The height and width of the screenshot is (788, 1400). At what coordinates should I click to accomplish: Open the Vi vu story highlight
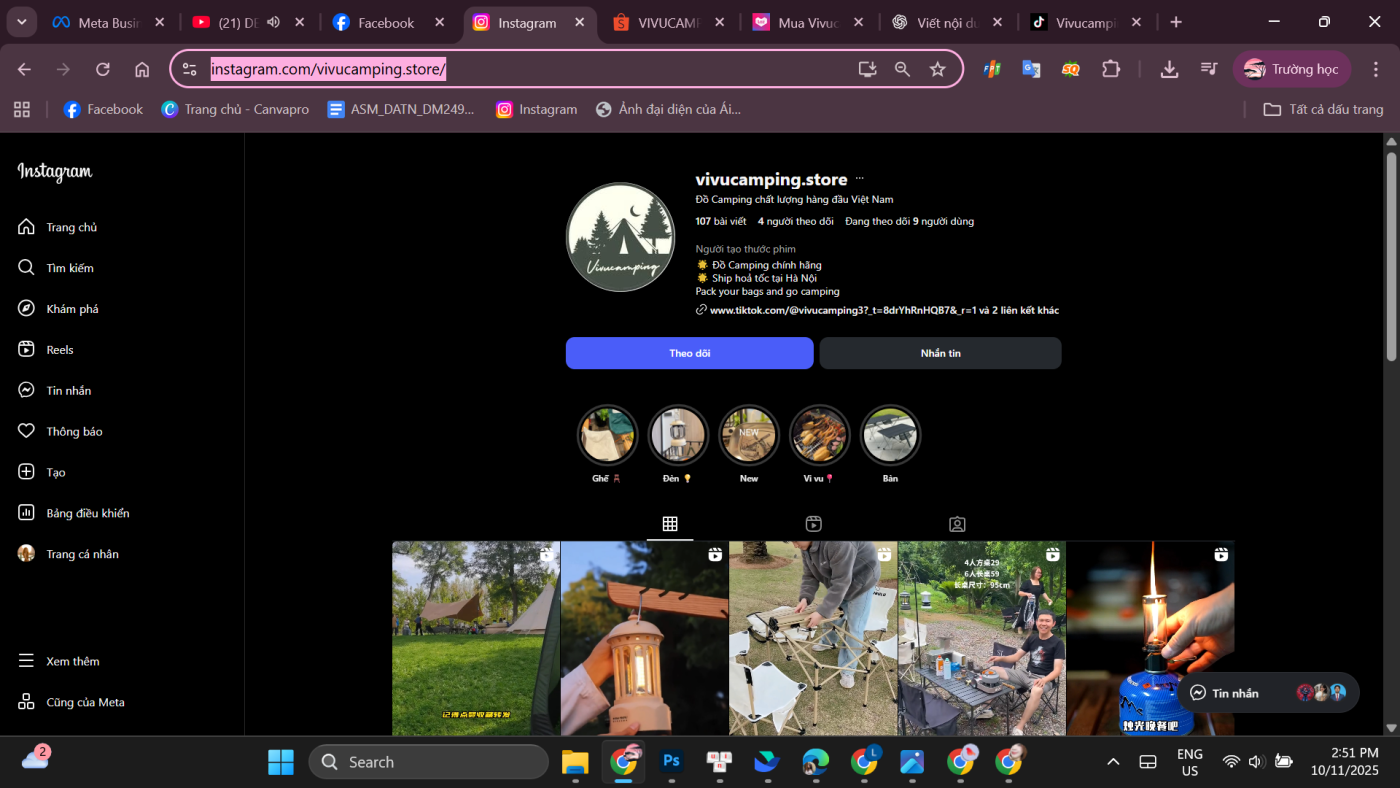tap(820, 435)
